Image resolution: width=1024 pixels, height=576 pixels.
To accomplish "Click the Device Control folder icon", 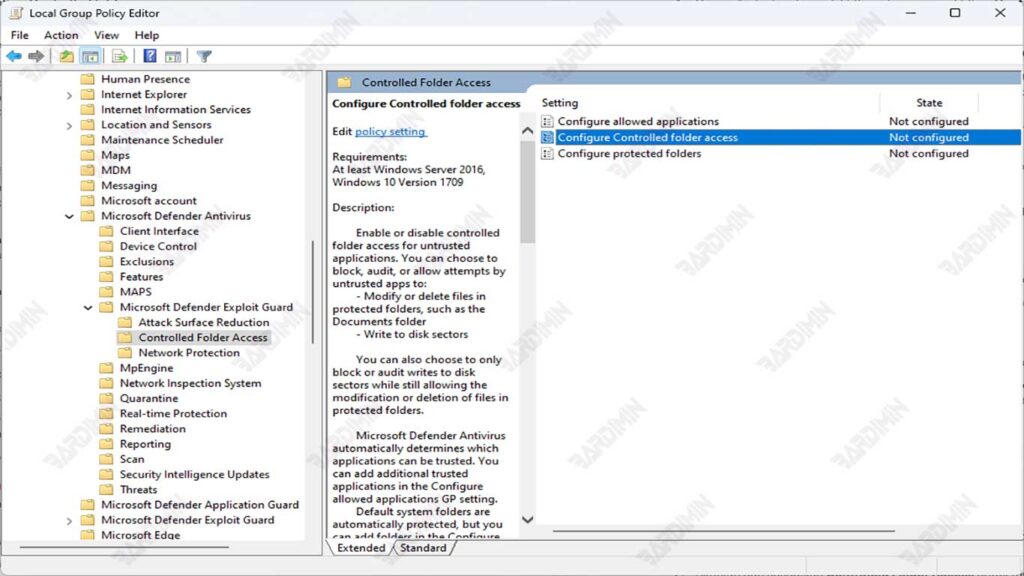I will 106,246.
